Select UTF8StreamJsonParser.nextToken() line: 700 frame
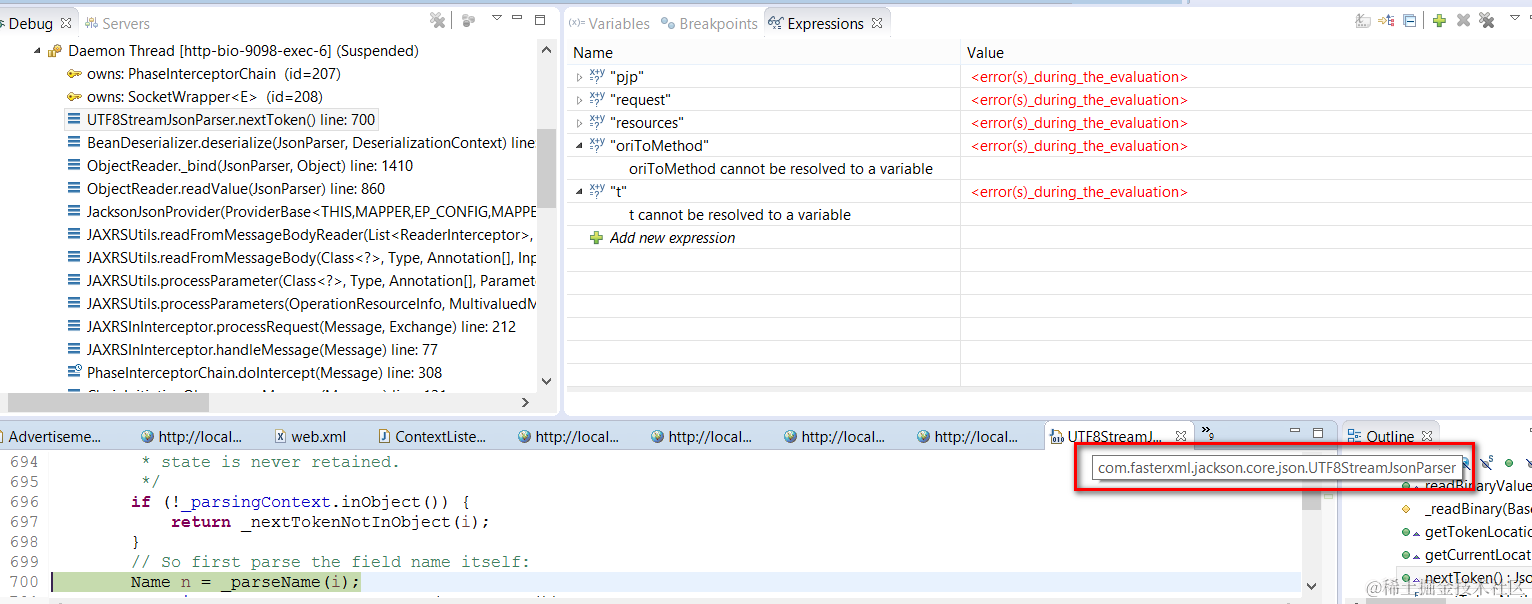The height and width of the screenshot is (604, 1532). click(x=221, y=120)
